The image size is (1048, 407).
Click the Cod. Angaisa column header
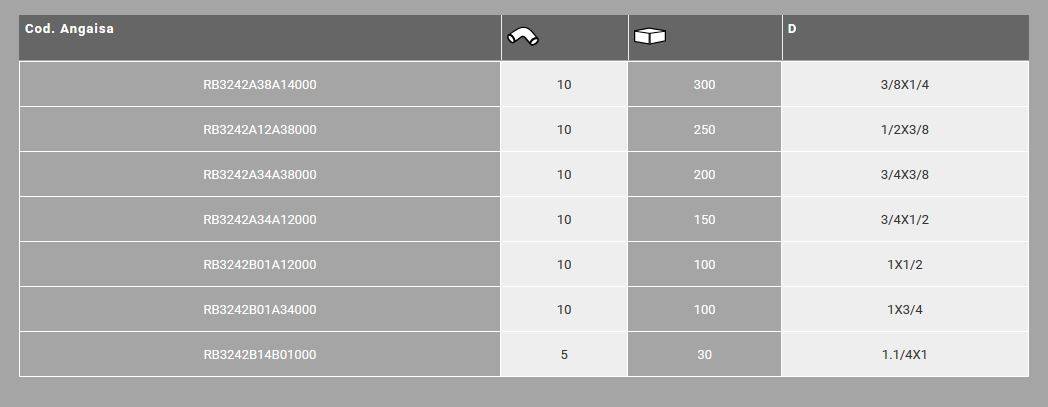(70, 30)
